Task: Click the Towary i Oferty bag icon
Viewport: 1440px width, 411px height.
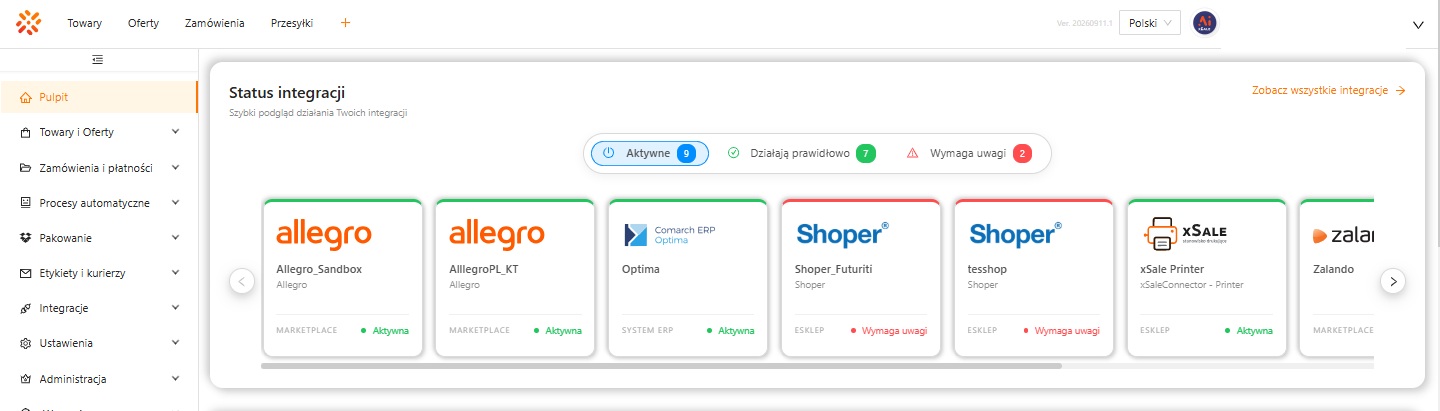Action: pos(26,132)
